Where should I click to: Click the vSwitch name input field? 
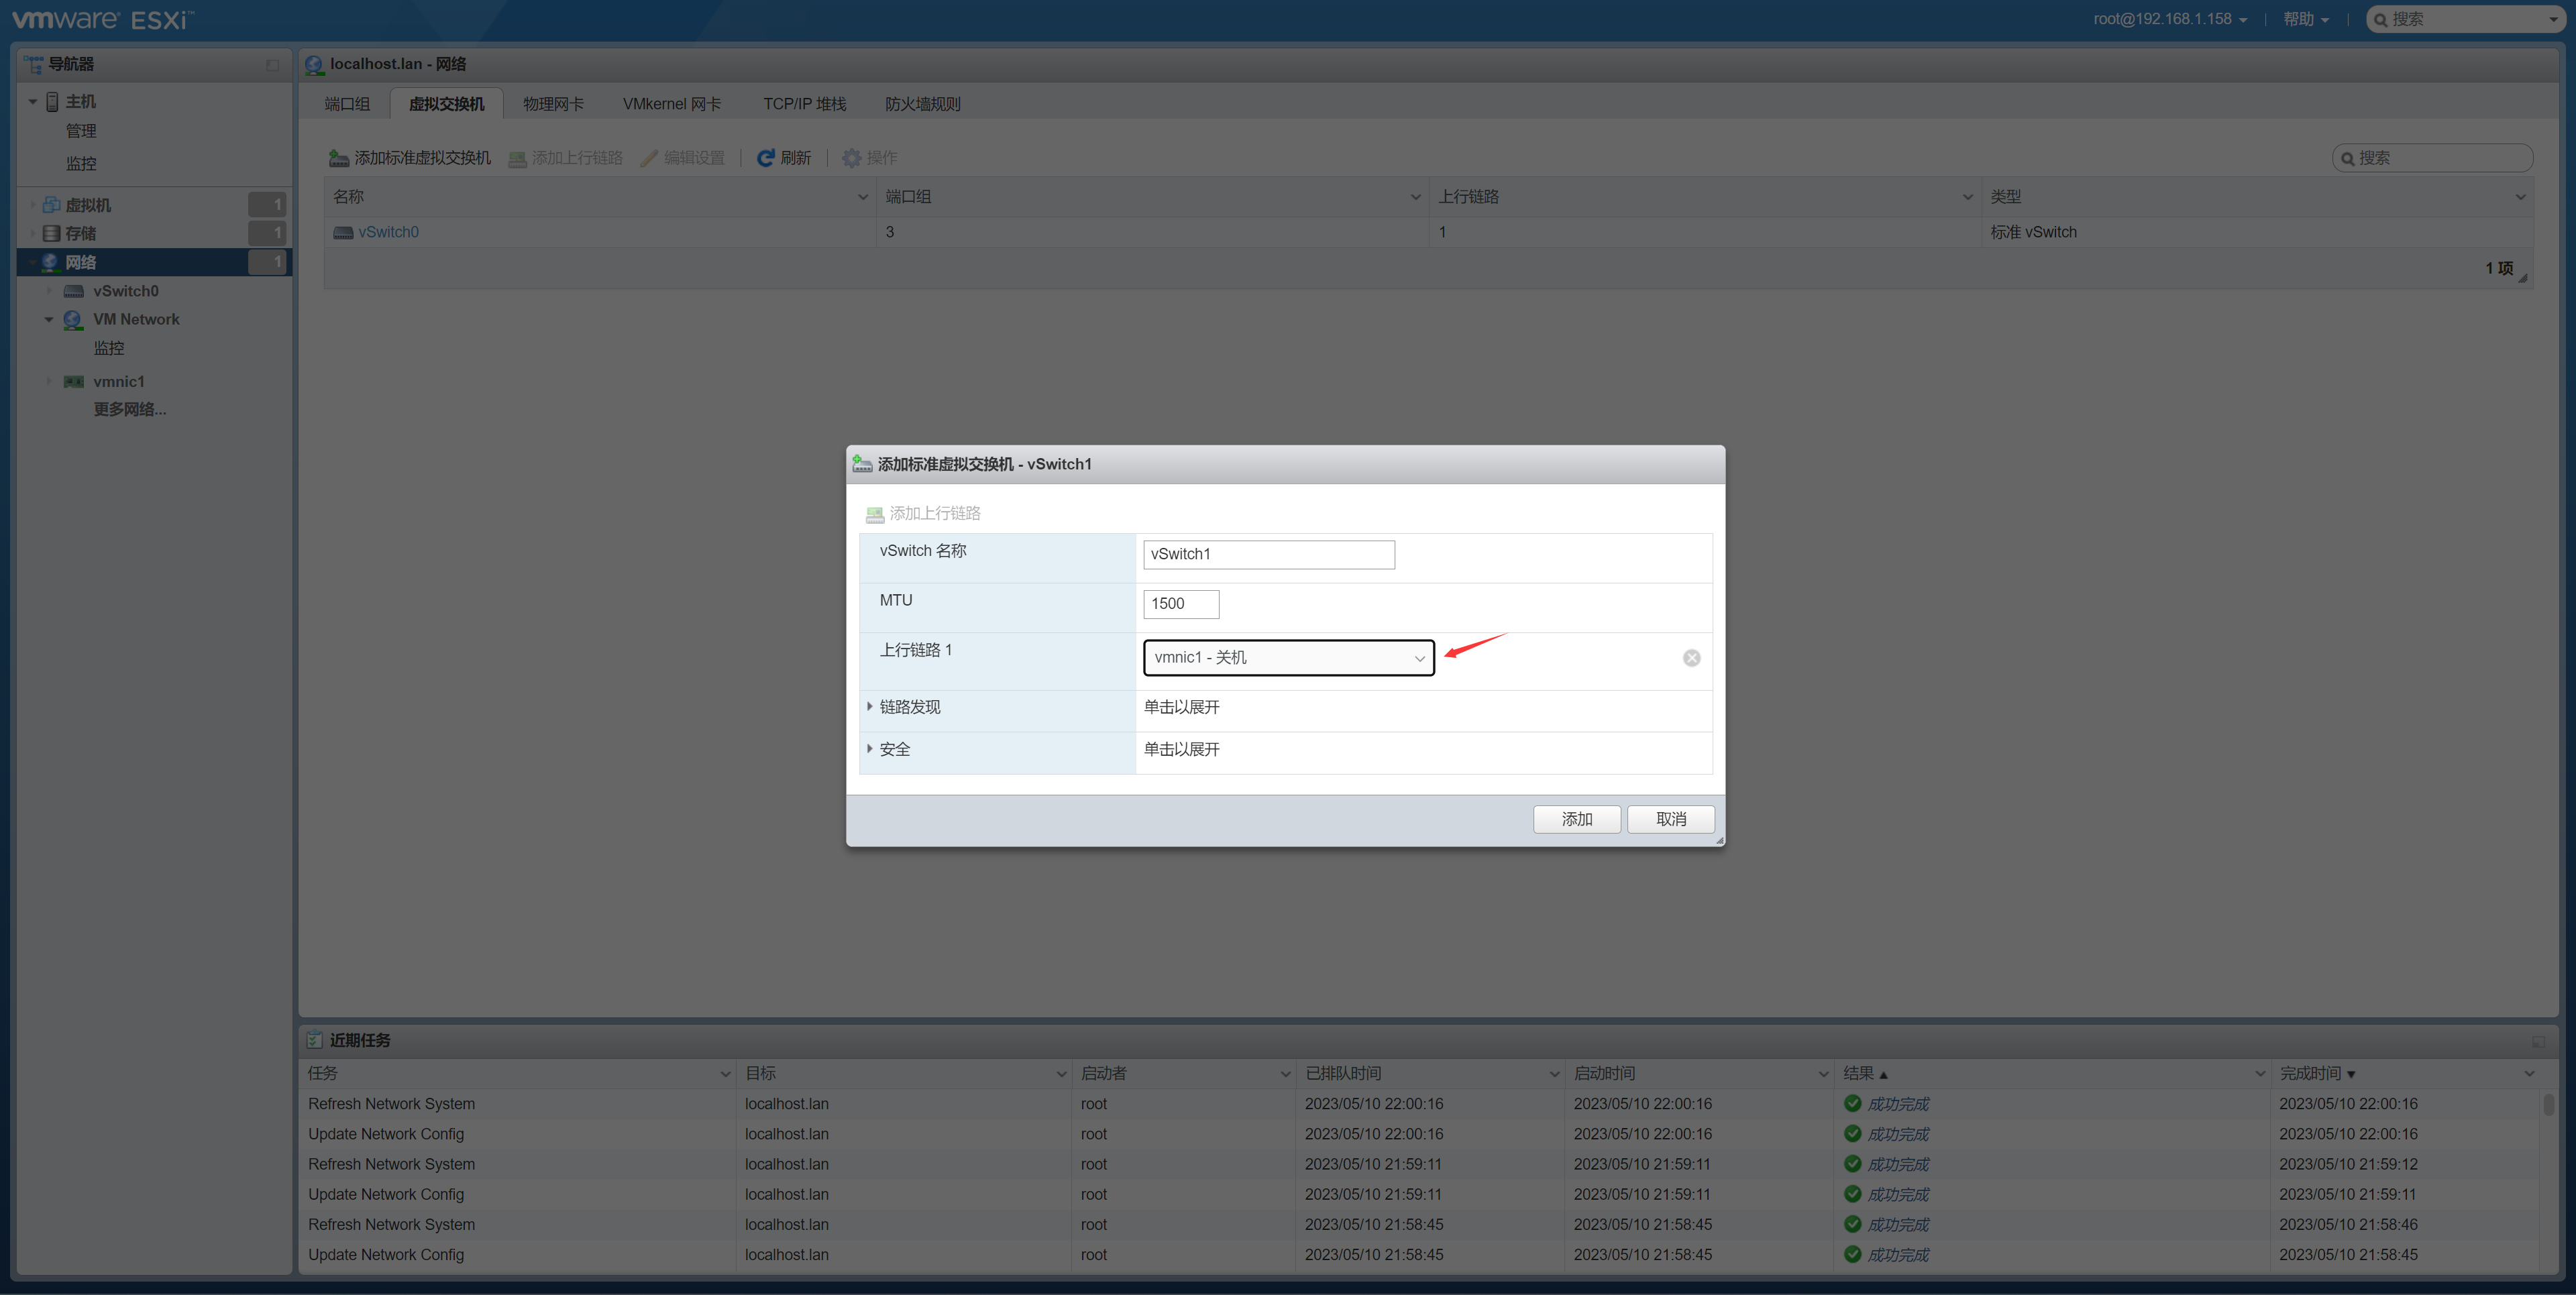point(1268,554)
